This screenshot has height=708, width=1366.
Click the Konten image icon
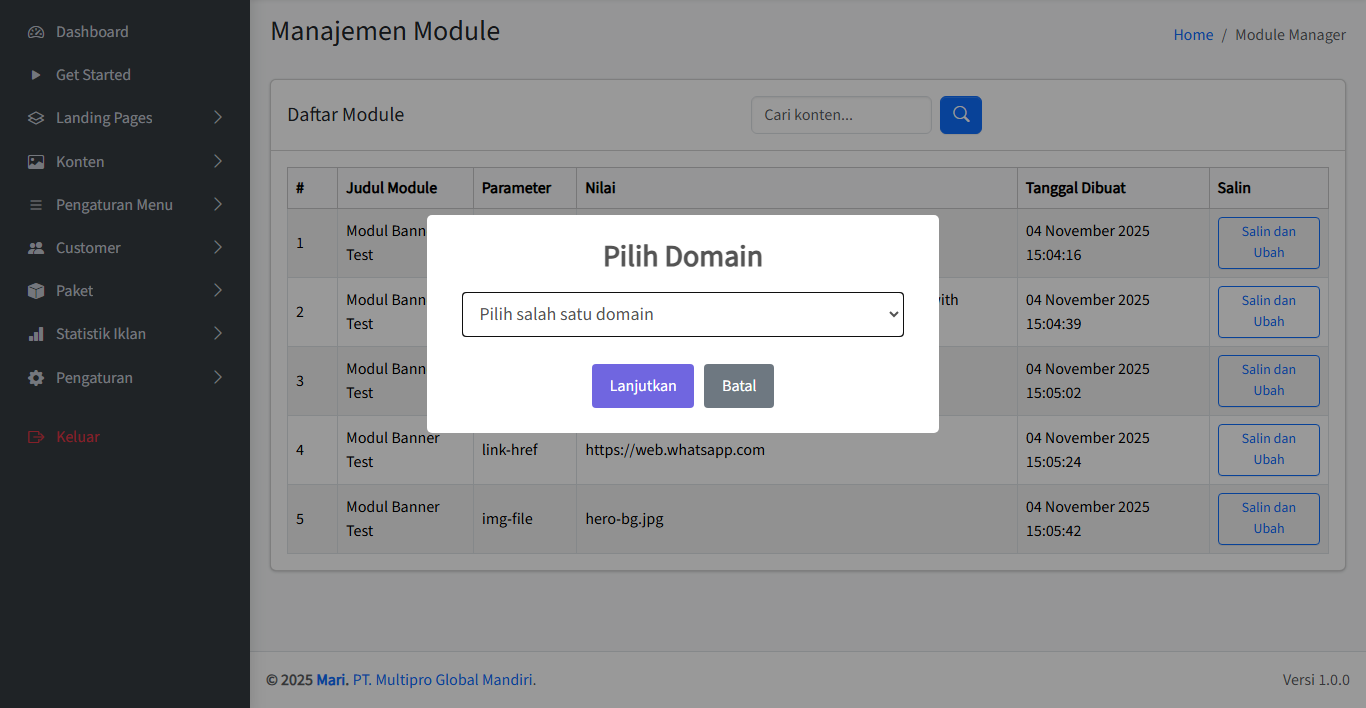tap(36, 162)
